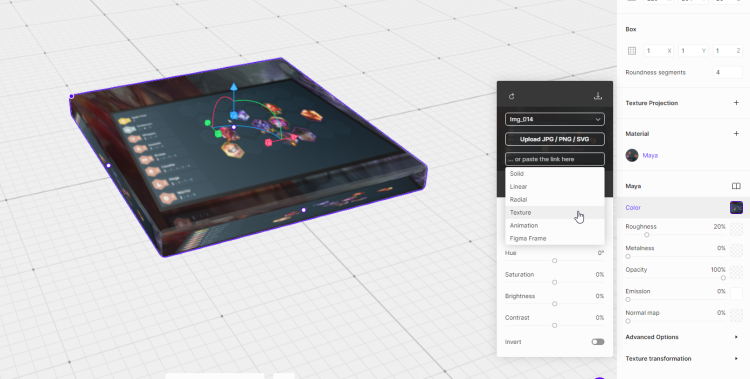Click the Maya material name link

coord(650,156)
